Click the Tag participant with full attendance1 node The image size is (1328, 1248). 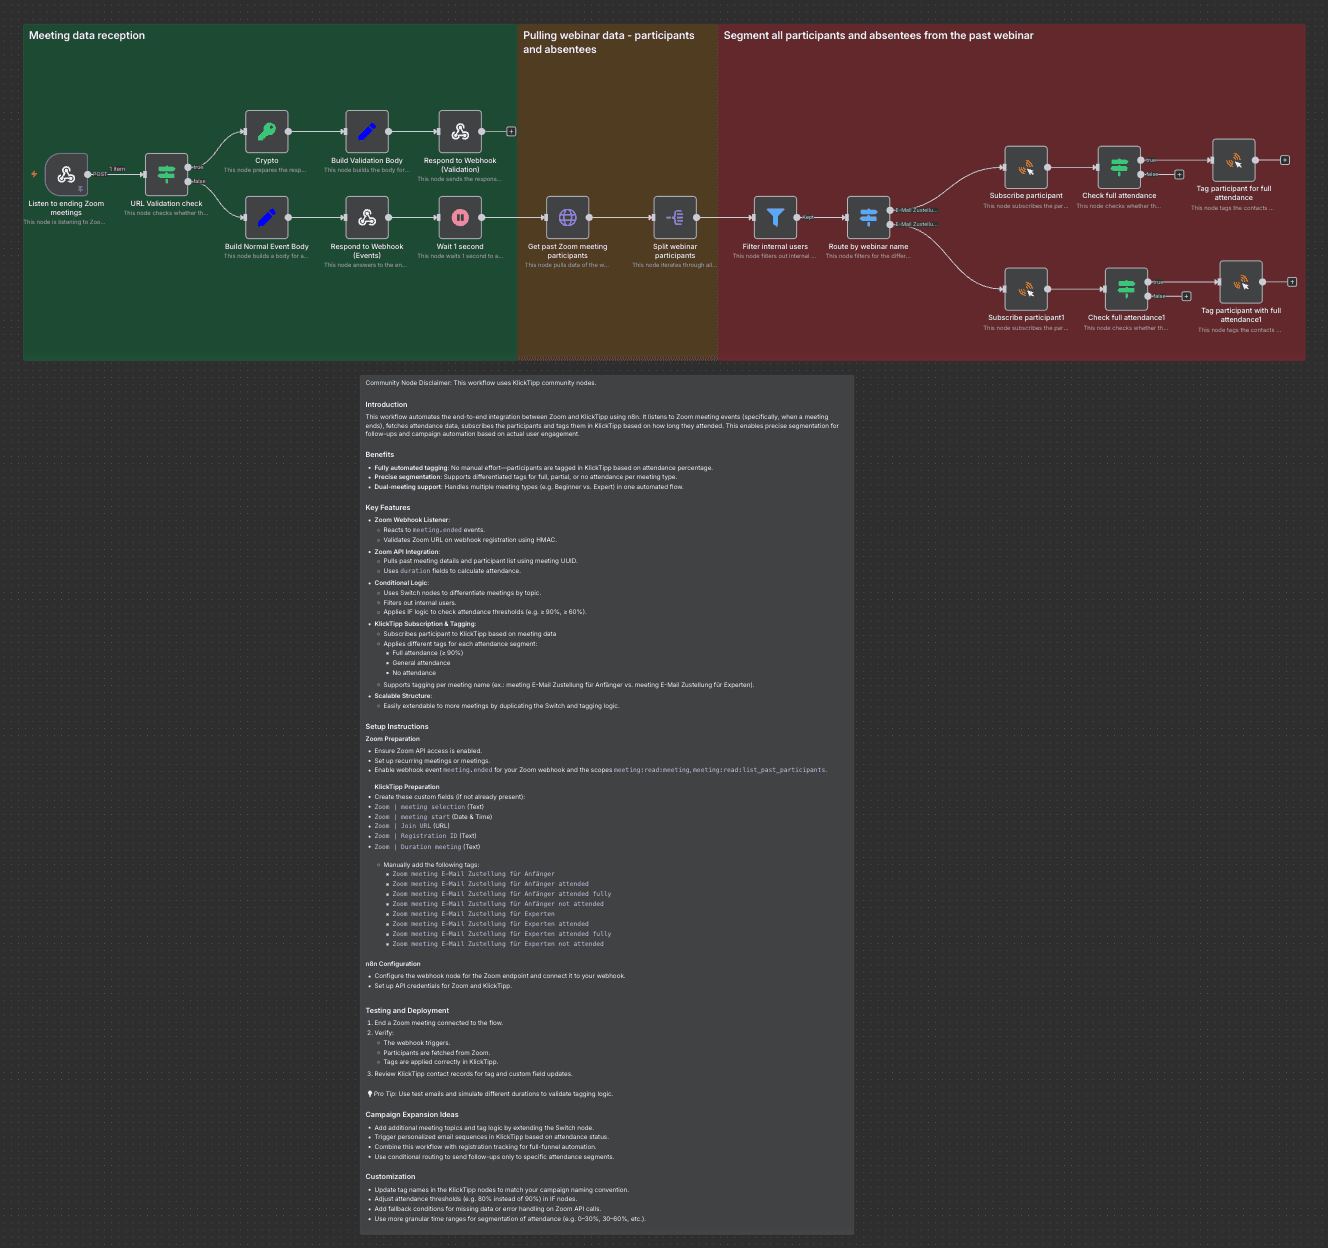pyautogui.click(x=1240, y=282)
